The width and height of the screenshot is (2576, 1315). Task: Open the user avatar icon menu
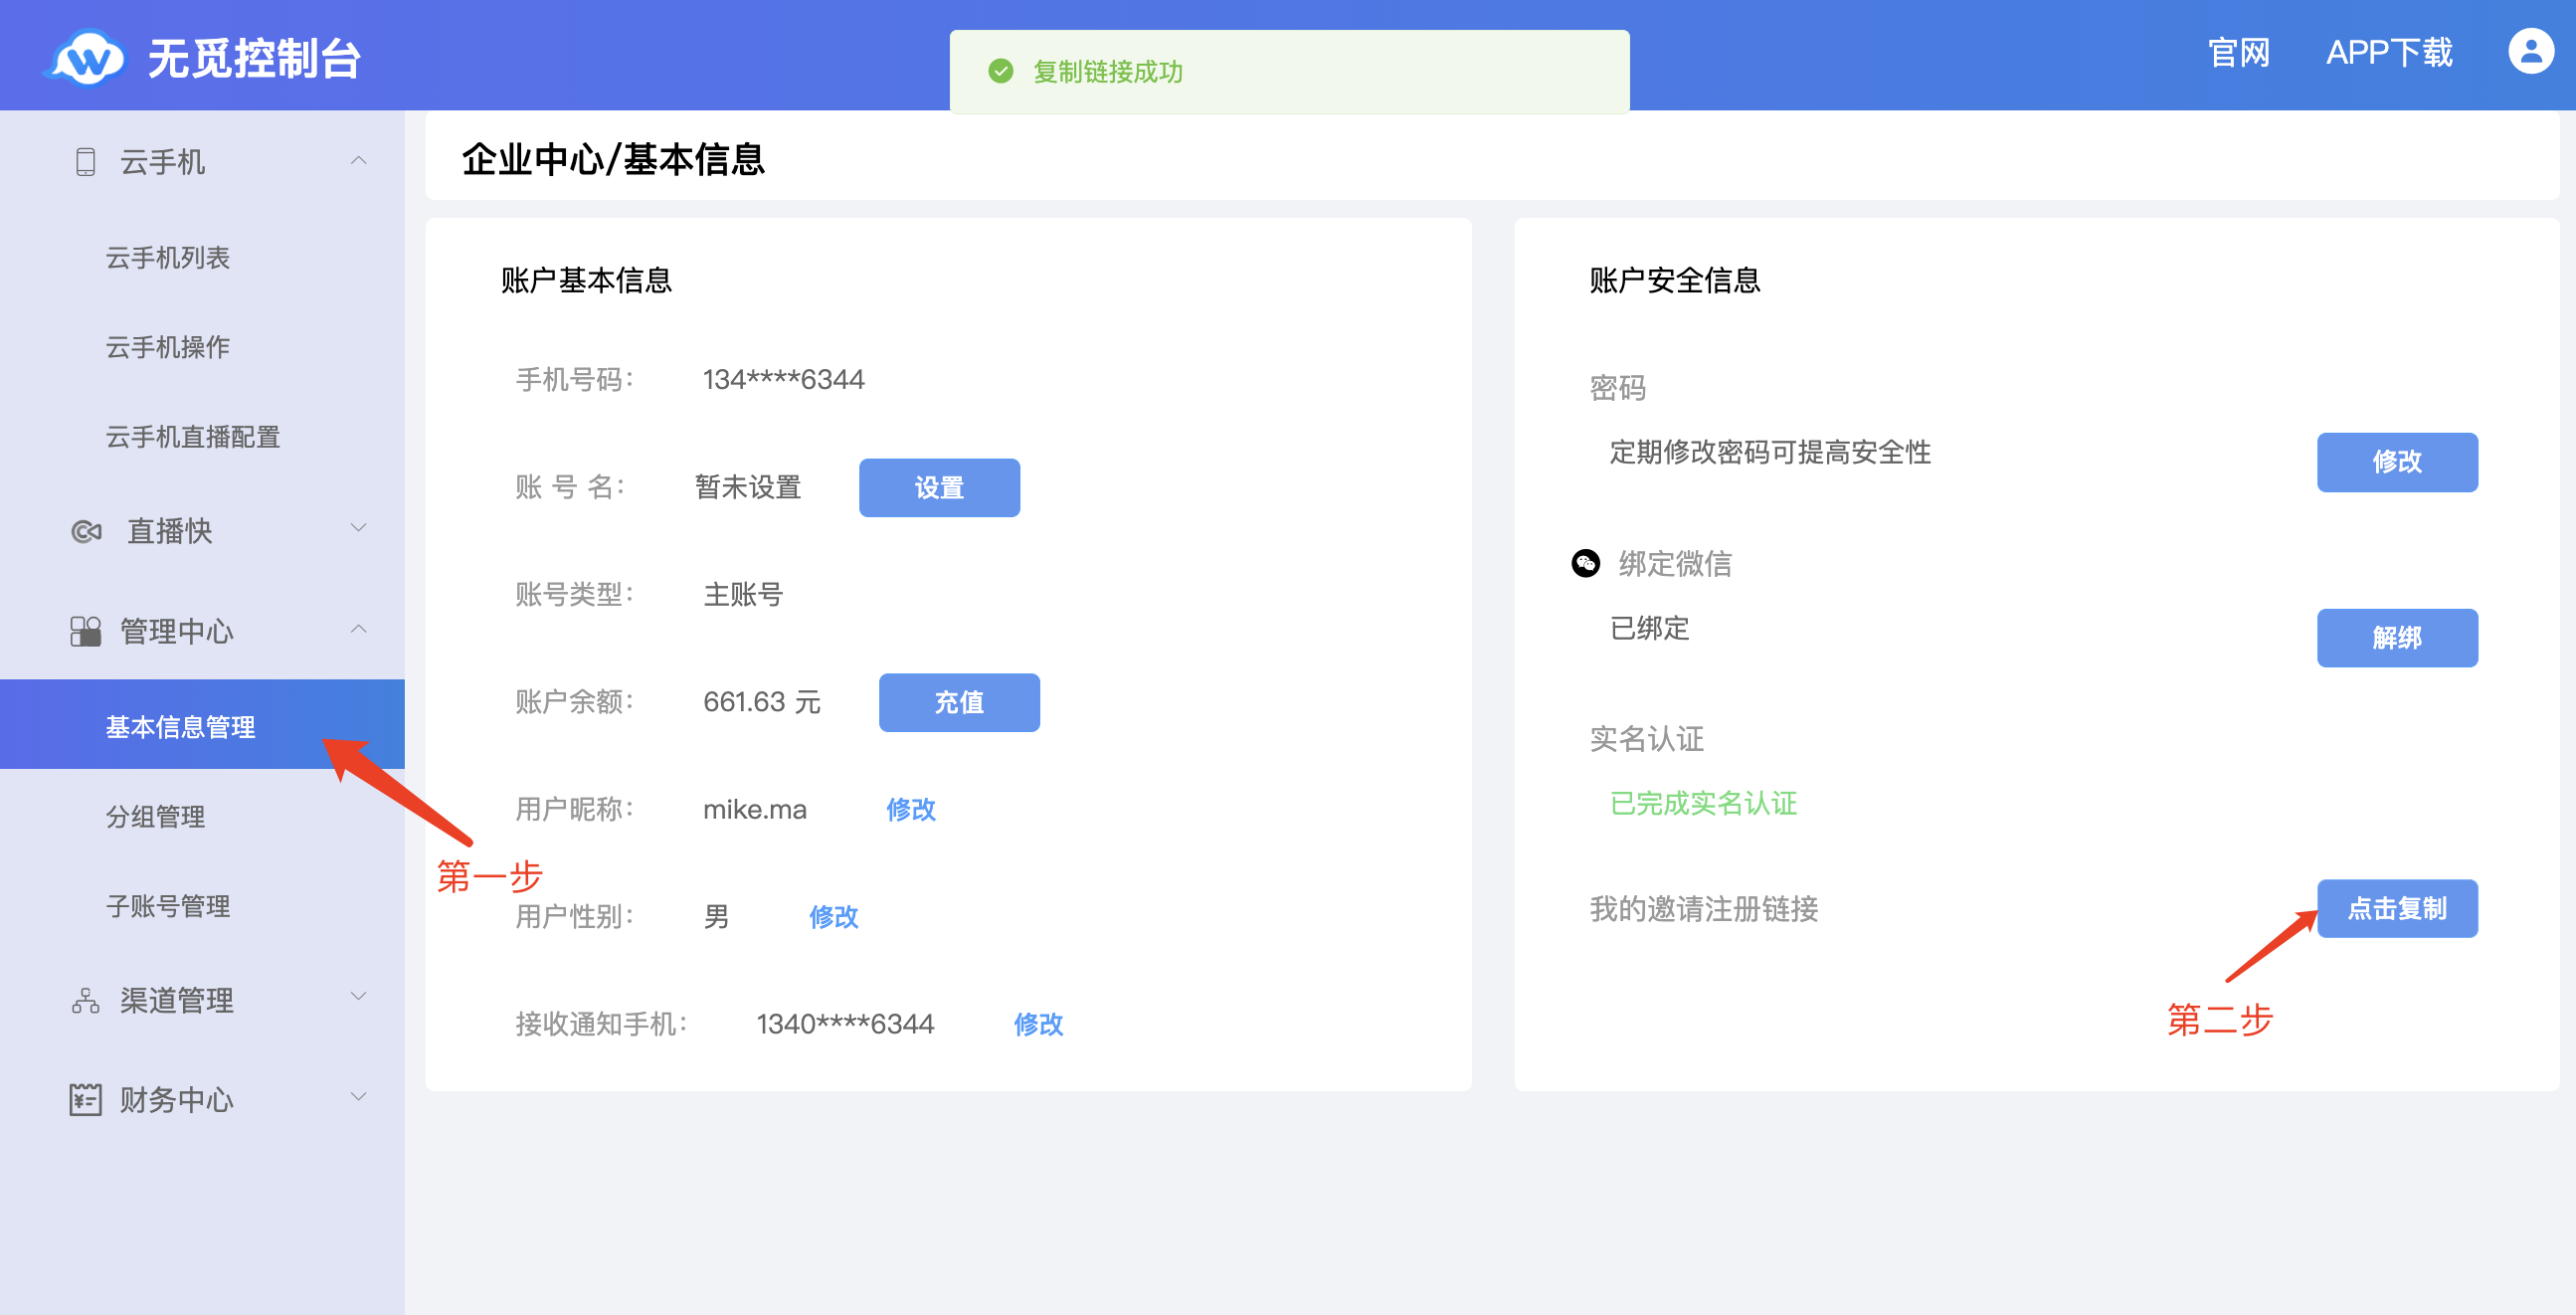coord(2530,51)
